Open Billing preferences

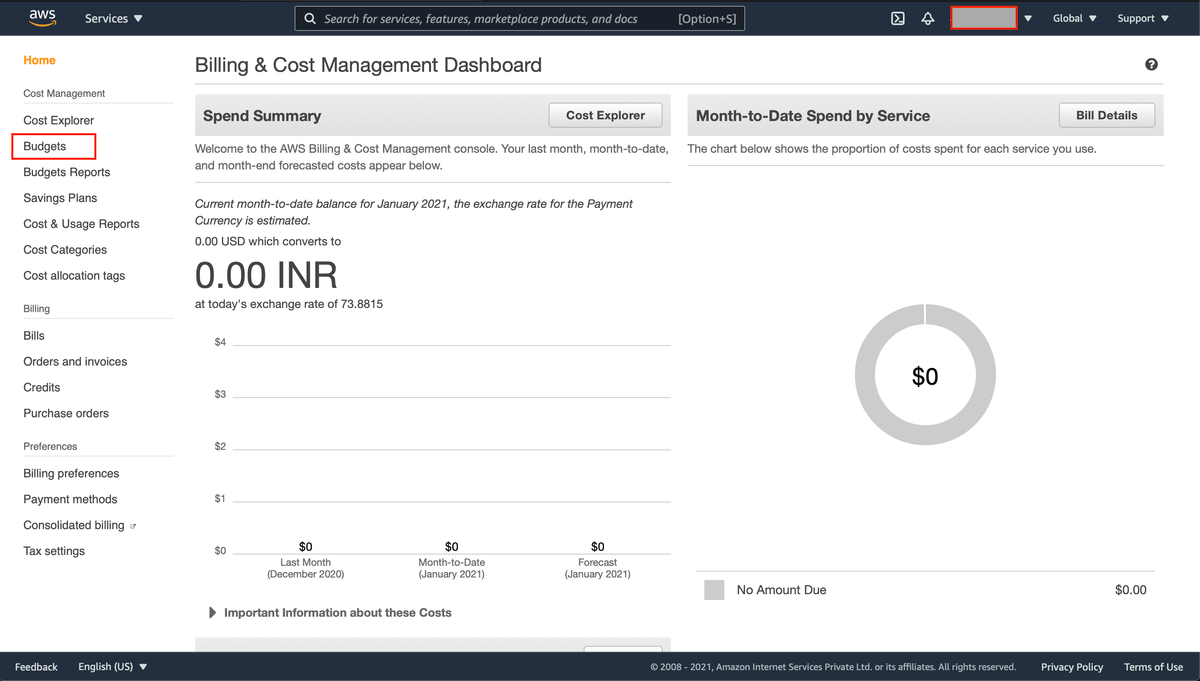coord(71,474)
